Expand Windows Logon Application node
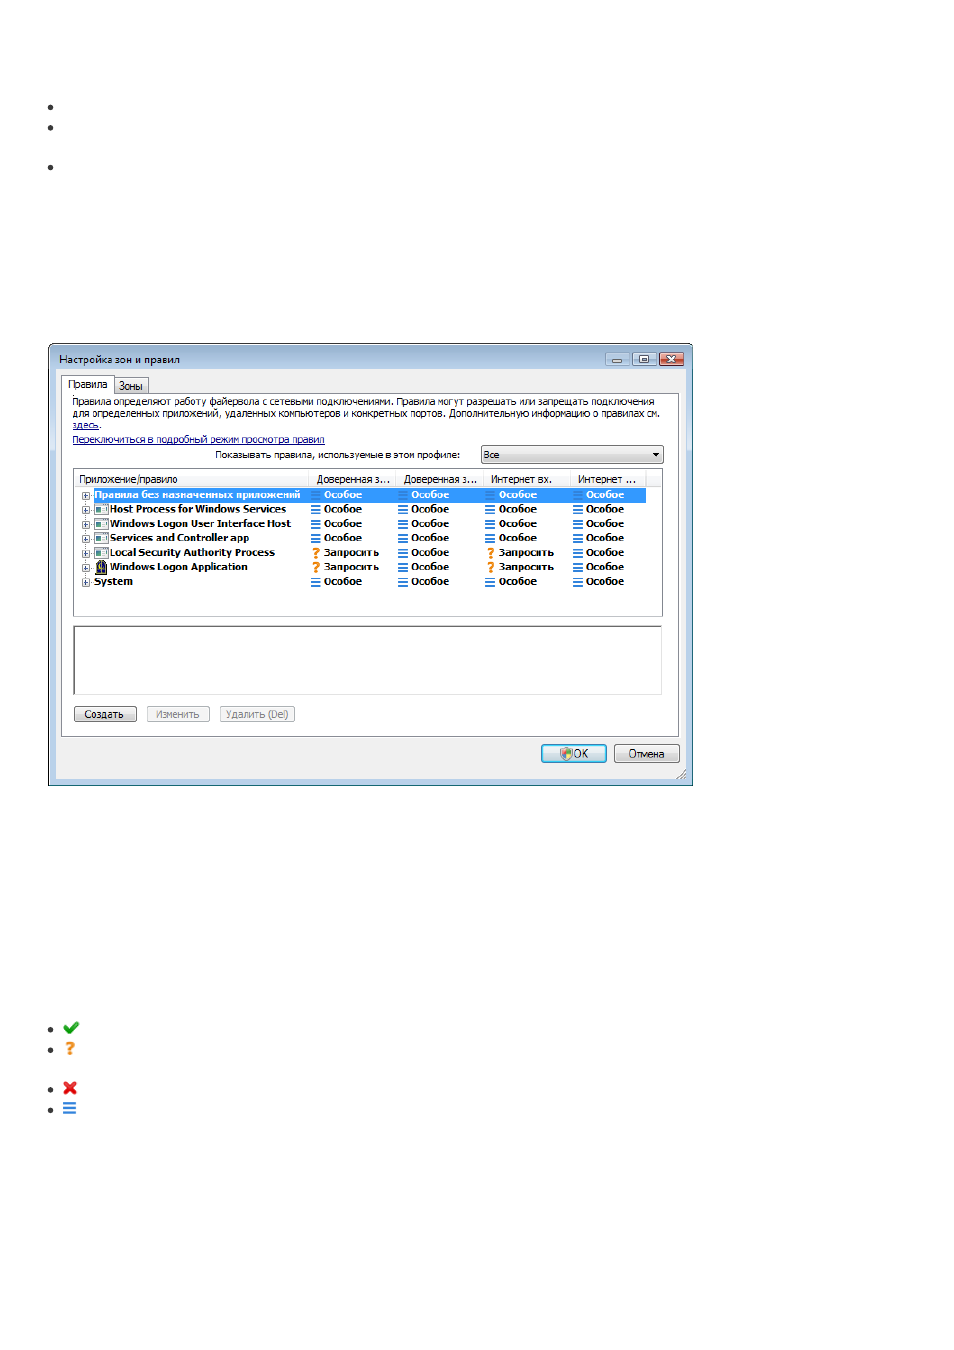 [86, 568]
